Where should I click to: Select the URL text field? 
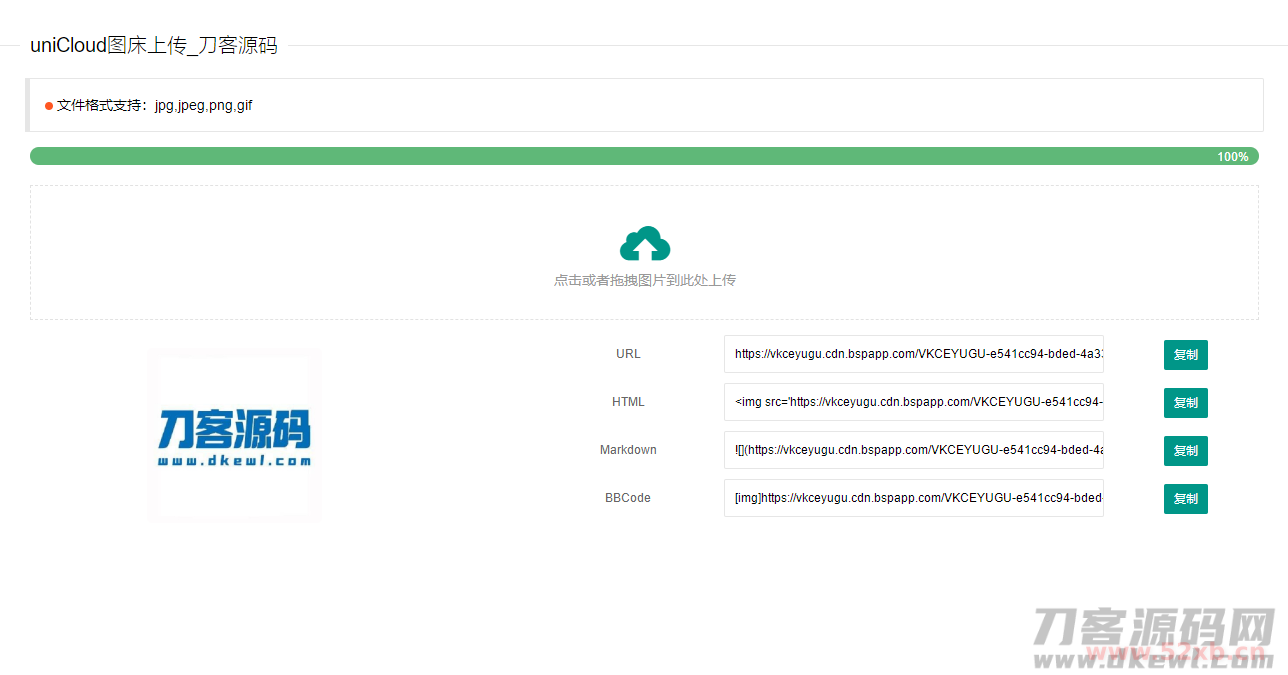[913, 354]
